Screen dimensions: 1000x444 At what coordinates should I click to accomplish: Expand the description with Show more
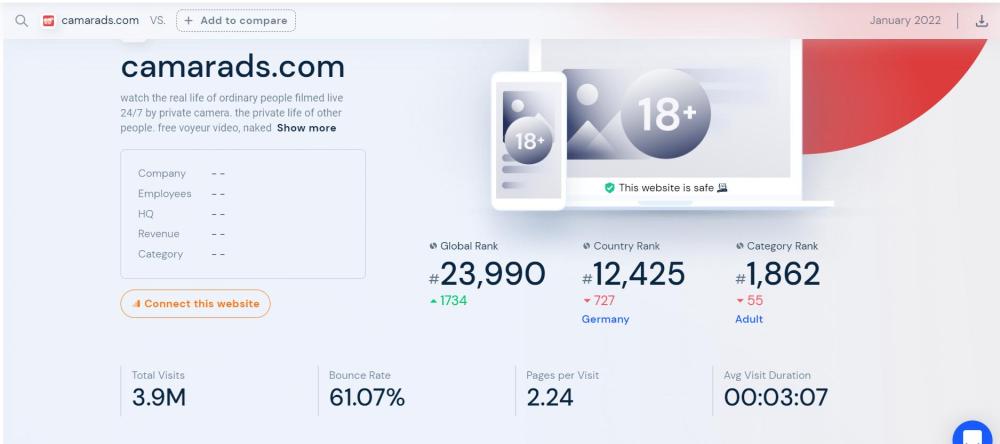306,128
